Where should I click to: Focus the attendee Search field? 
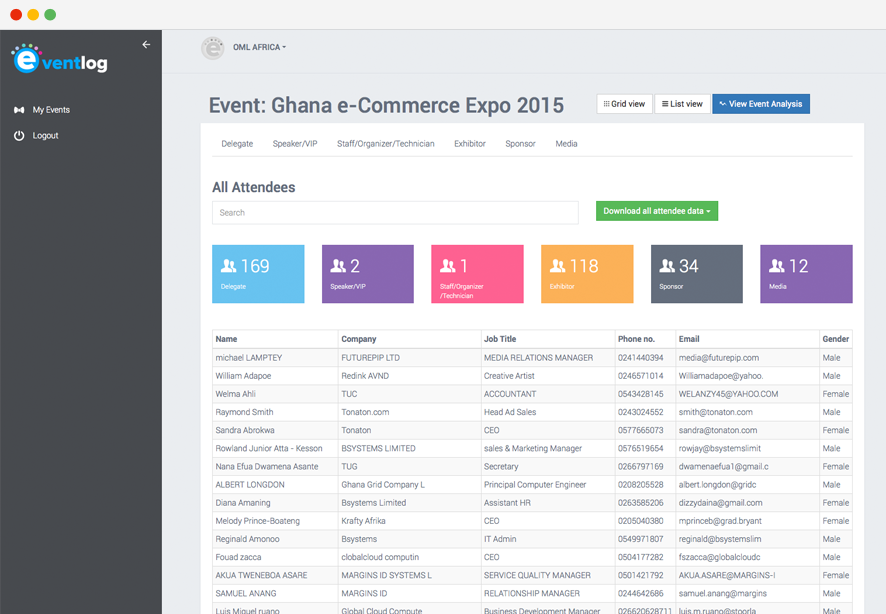coord(395,213)
